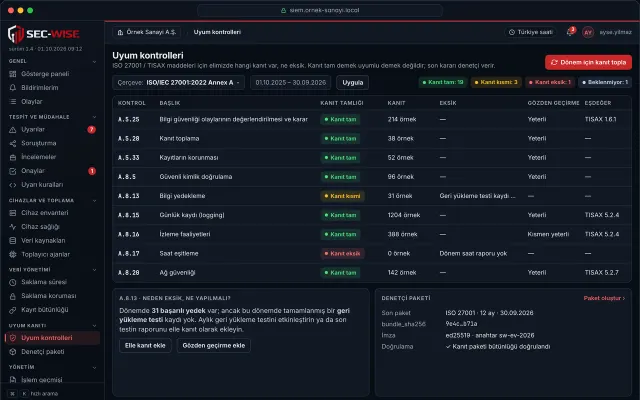Open the Gösterge paneli menu item
The width and height of the screenshot is (640, 400).
(52, 74)
